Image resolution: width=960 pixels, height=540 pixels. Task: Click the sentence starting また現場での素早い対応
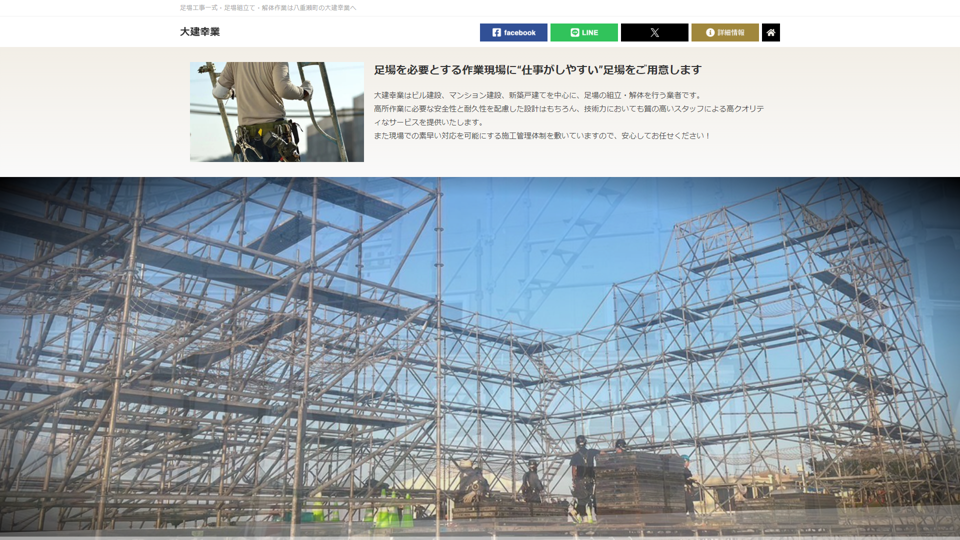541,135
